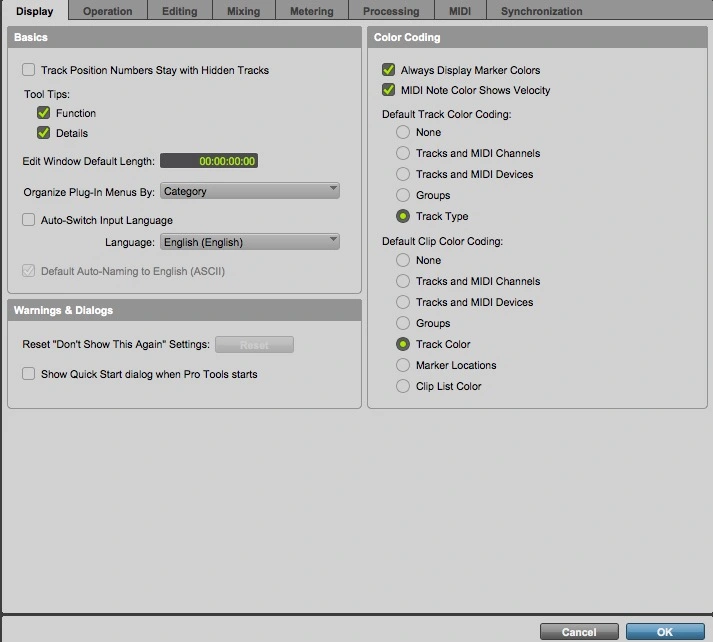
Task: Click the Reset button for dialog settings
Action: 254,345
